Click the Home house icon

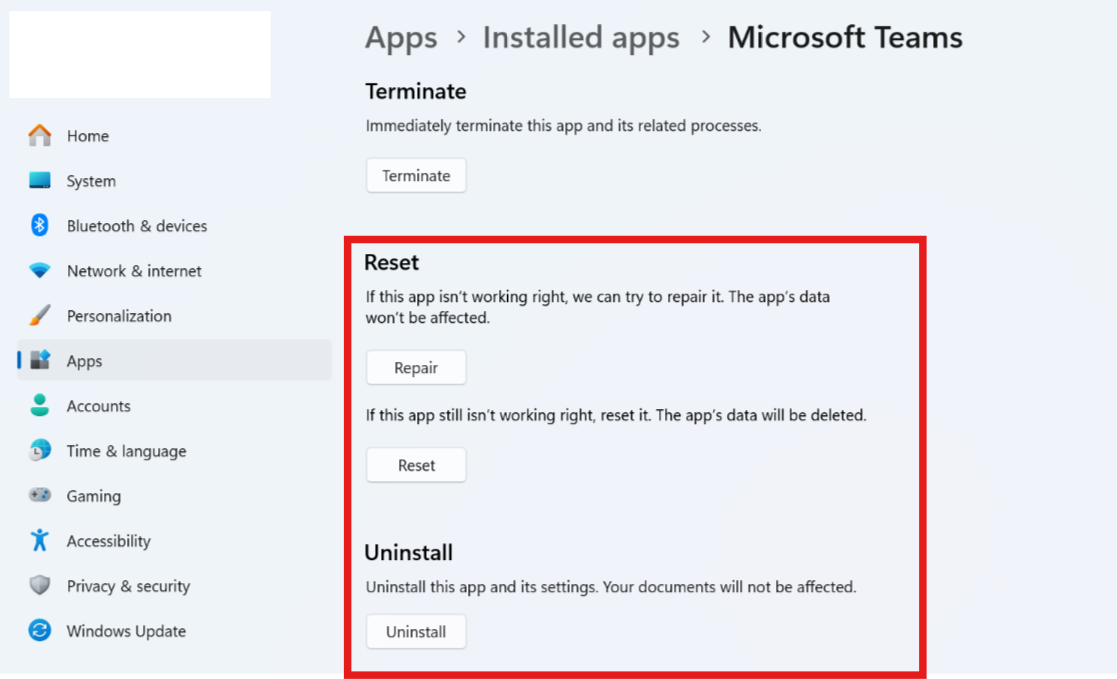click(40, 135)
